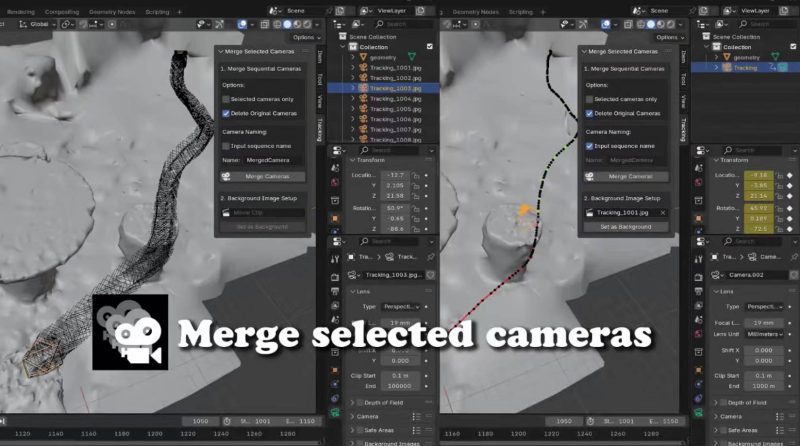Viewport: 800px width, 446px height.
Task: Expand Tracking_1001.jpg row in left outliner
Action: 353,67
